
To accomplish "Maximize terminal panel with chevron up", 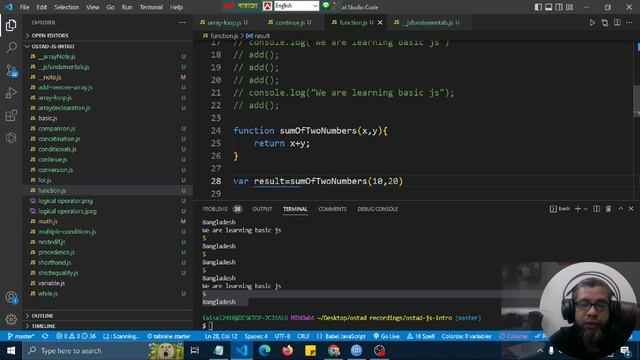I will 620,209.
